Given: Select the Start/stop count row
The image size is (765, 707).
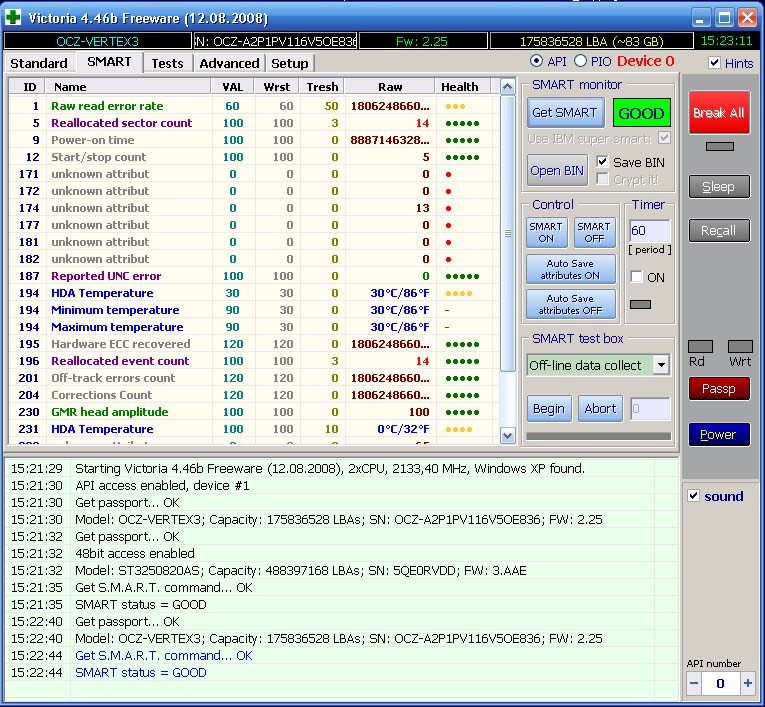Looking at the screenshot, I should [x=254, y=157].
